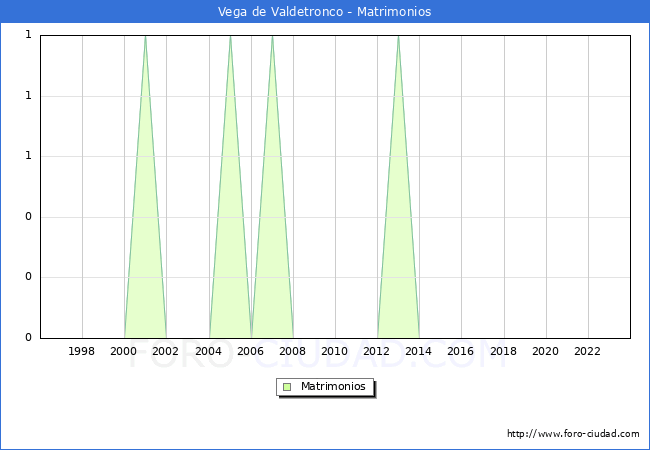Click the 2000 x-axis label

click(124, 351)
